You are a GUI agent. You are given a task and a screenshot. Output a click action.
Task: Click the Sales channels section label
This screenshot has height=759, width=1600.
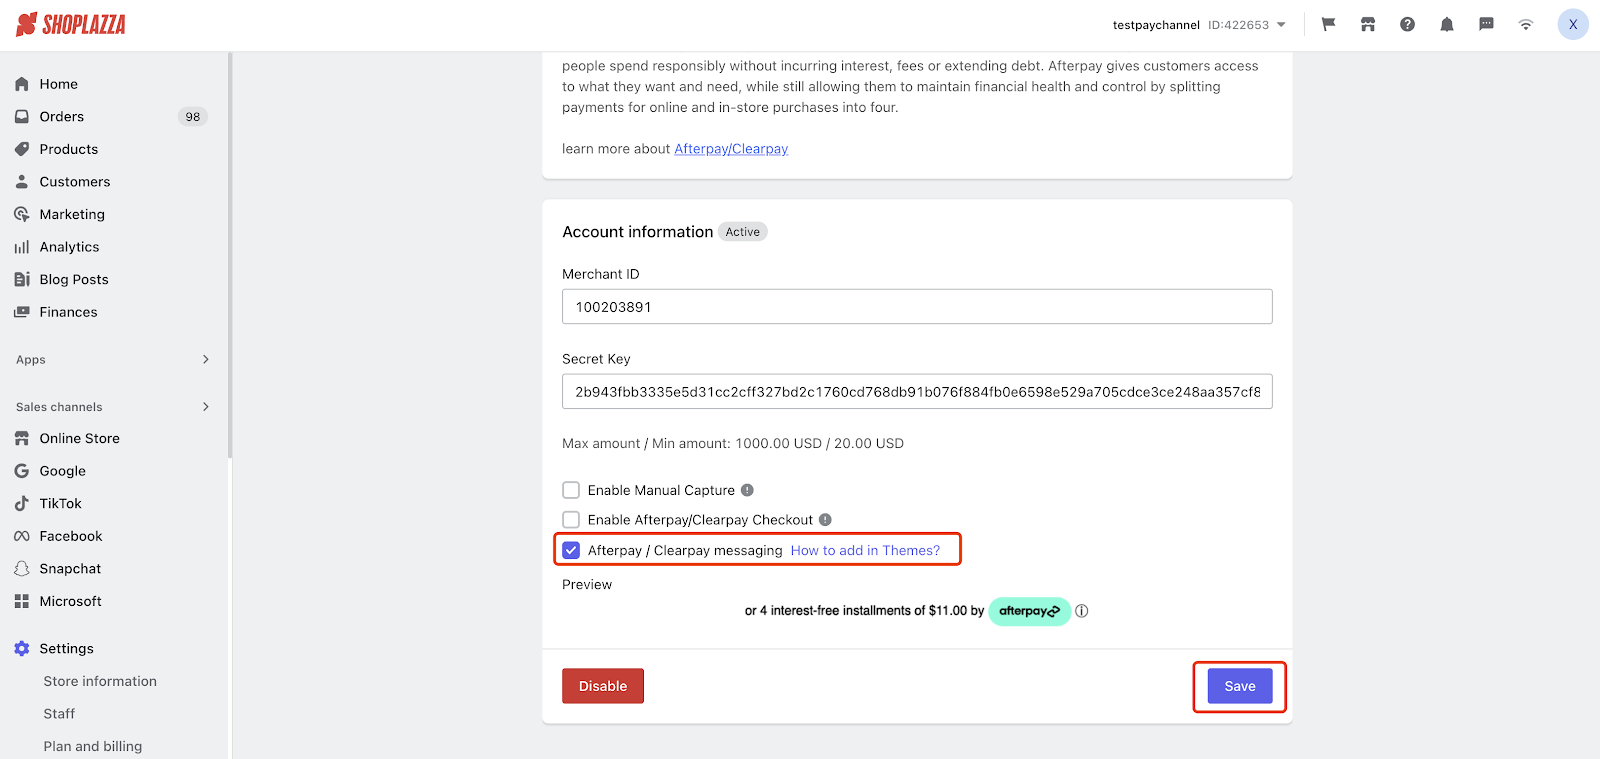59,407
